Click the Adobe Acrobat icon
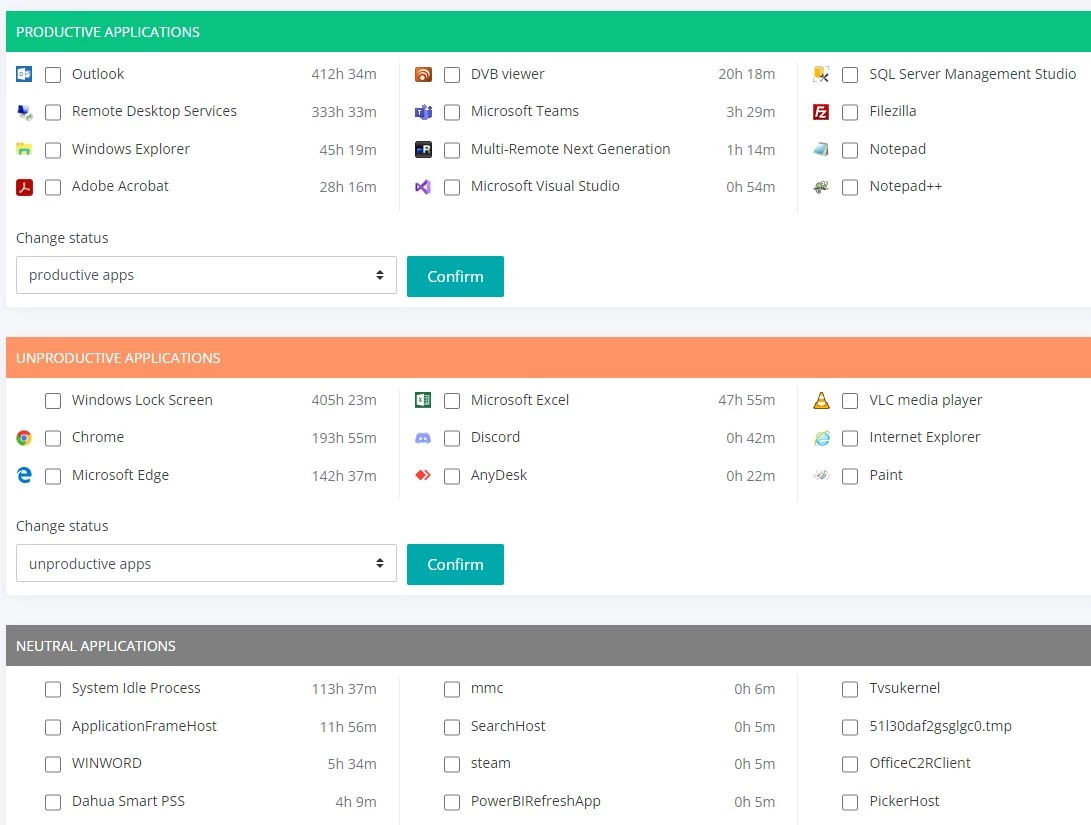The image size is (1091, 825). tap(24, 186)
